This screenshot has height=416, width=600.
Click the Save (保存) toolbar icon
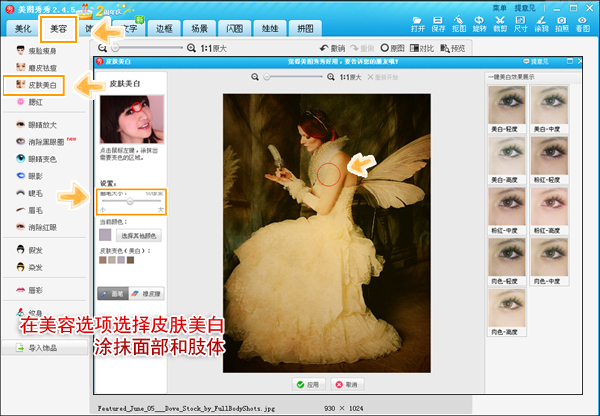pos(439,24)
